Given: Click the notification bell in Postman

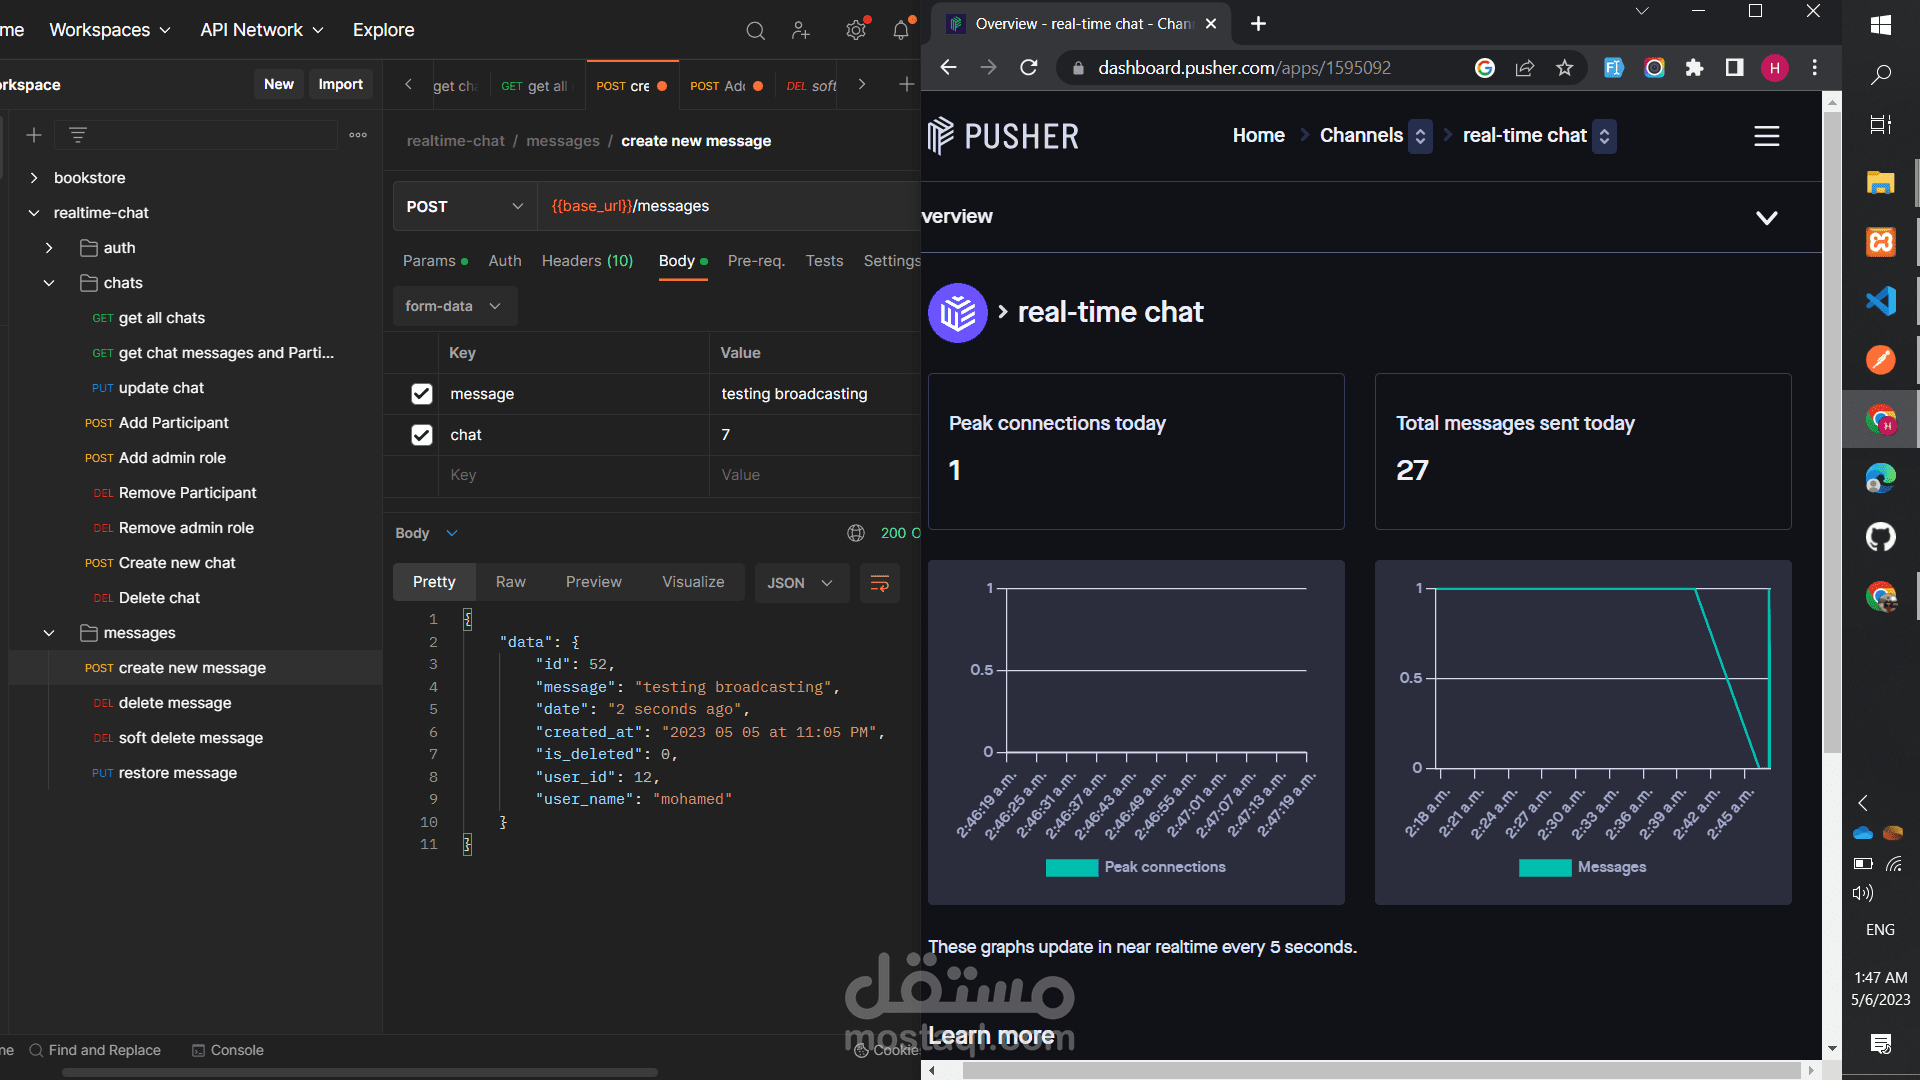Looking at the screenshot, I should pyautogui.click(x=901, y=30).
